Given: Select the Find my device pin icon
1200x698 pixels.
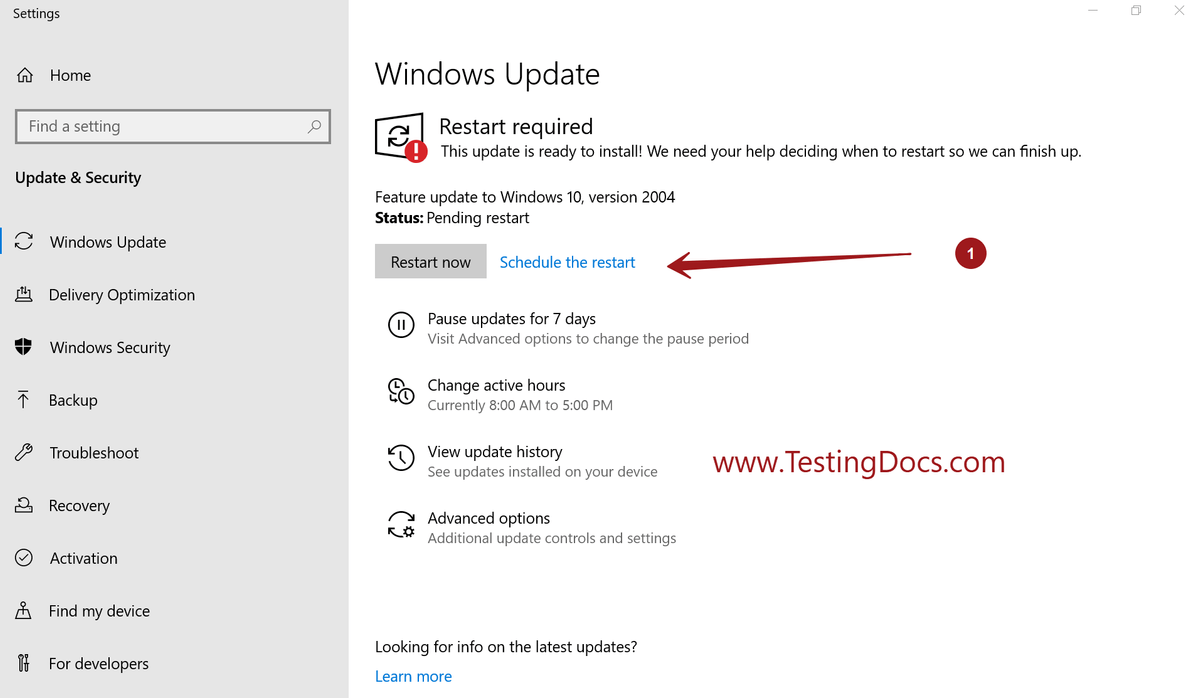Looking at the screenshot, I should 25,610.
